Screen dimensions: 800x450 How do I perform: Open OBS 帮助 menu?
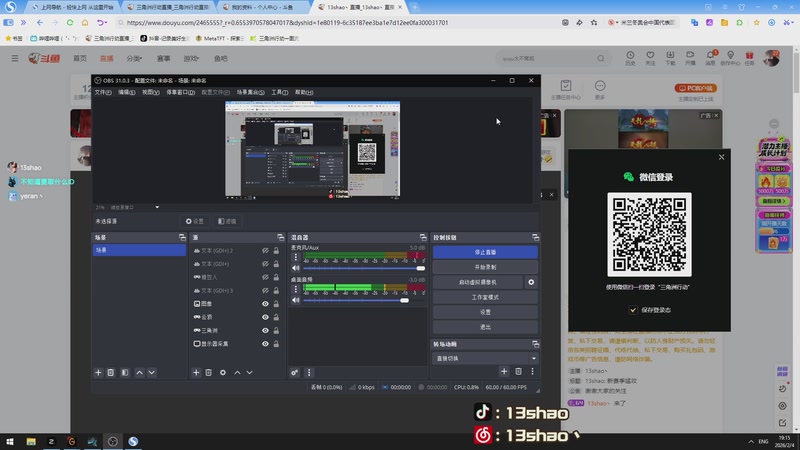coord(304,92)
